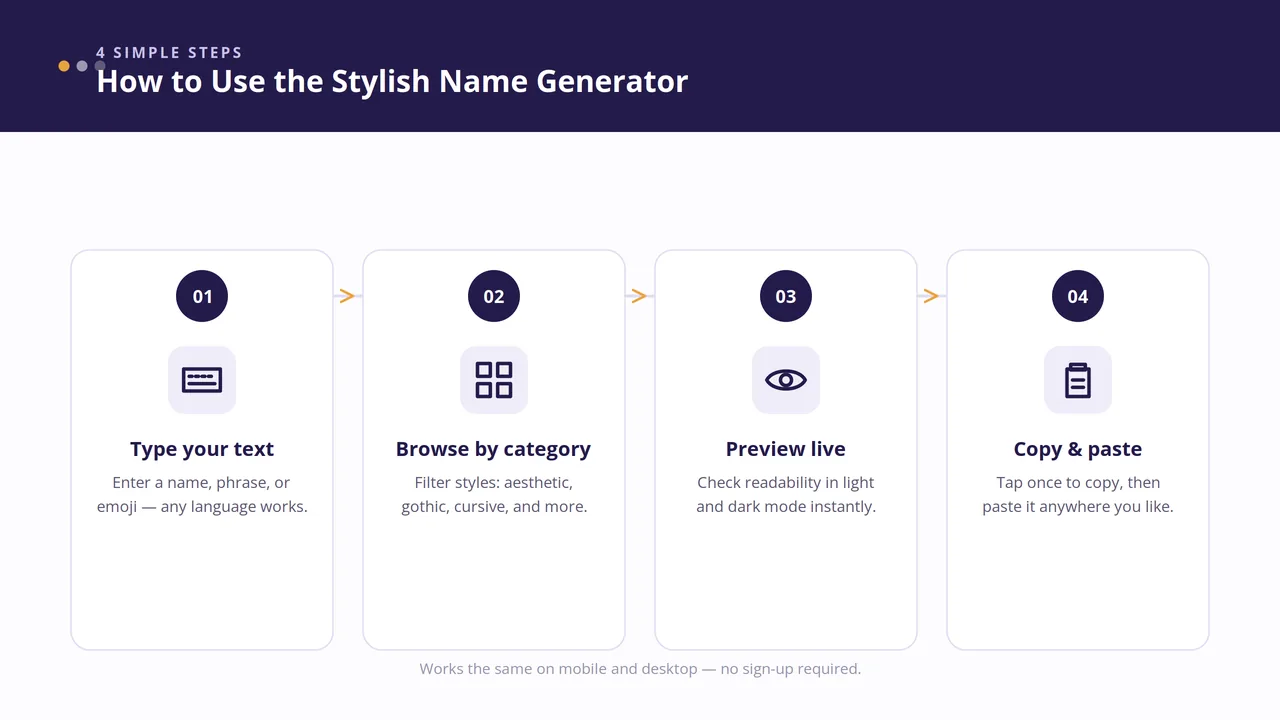This screenshot has width=1280, height=720.
Task: Click the eye preview icon in step 03
Action: tap(786, 380)
